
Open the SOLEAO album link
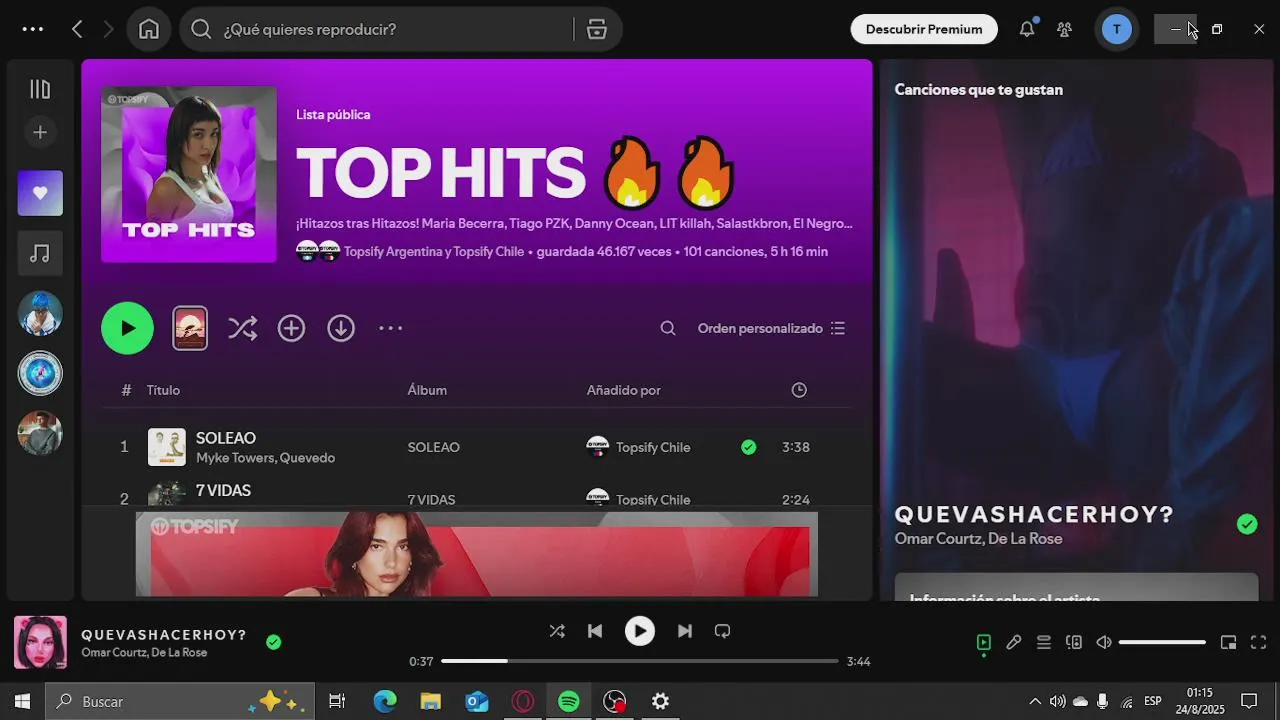click(433, 447)
